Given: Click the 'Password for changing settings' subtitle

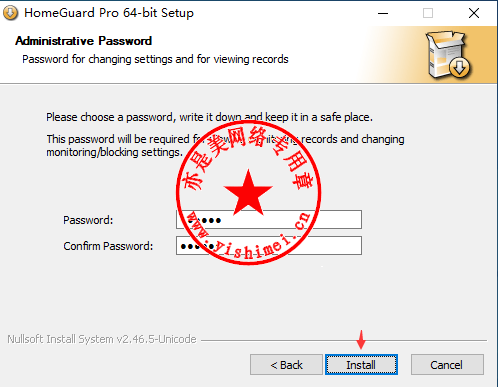Looking at the screenshot, I should (155, 59).
